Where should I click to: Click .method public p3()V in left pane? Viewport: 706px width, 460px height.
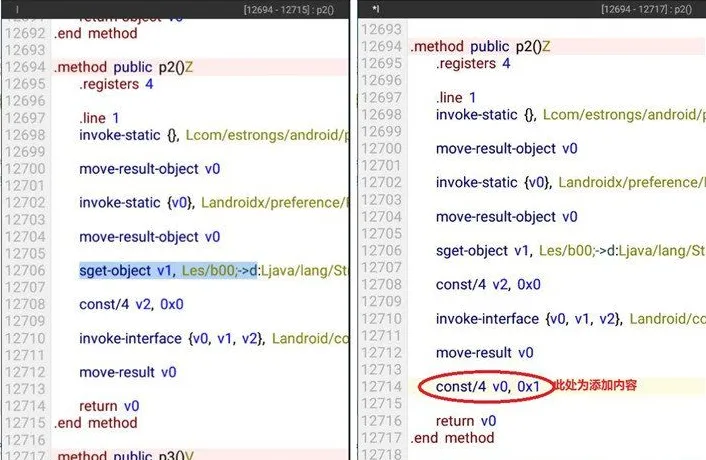[x=124, y=456]
